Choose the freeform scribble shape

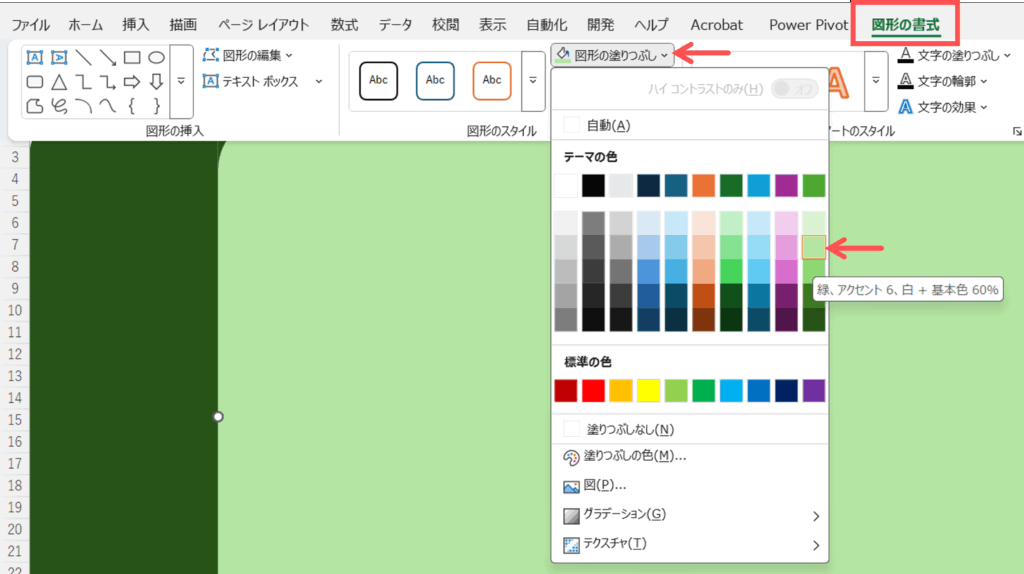(x=59, y=105)
